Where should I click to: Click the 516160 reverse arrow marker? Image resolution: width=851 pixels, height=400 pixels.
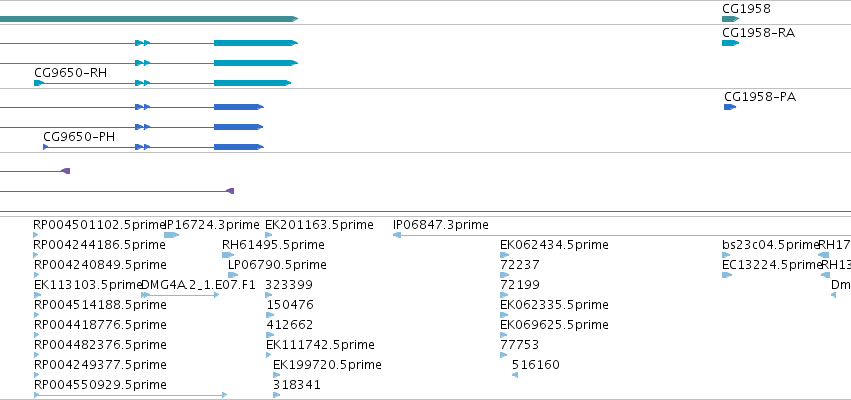point(515,375)
